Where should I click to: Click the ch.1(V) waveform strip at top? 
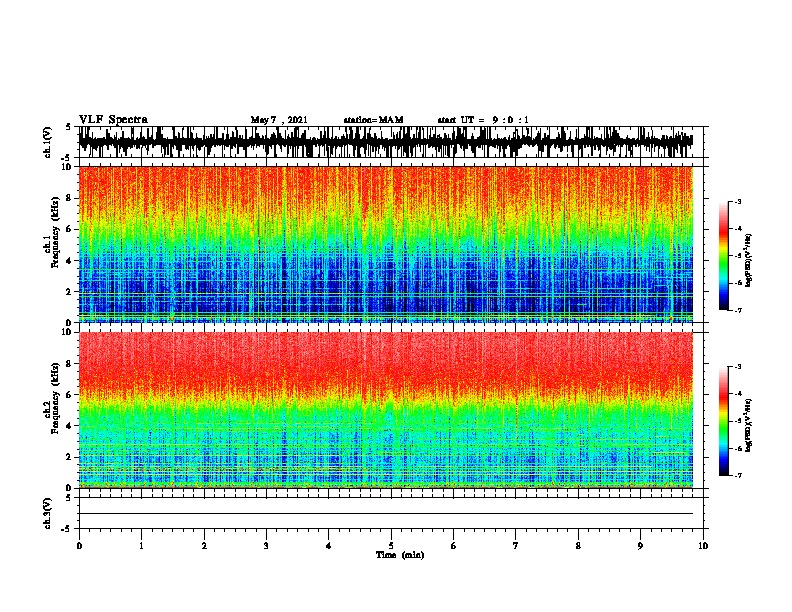click(386, 142)
